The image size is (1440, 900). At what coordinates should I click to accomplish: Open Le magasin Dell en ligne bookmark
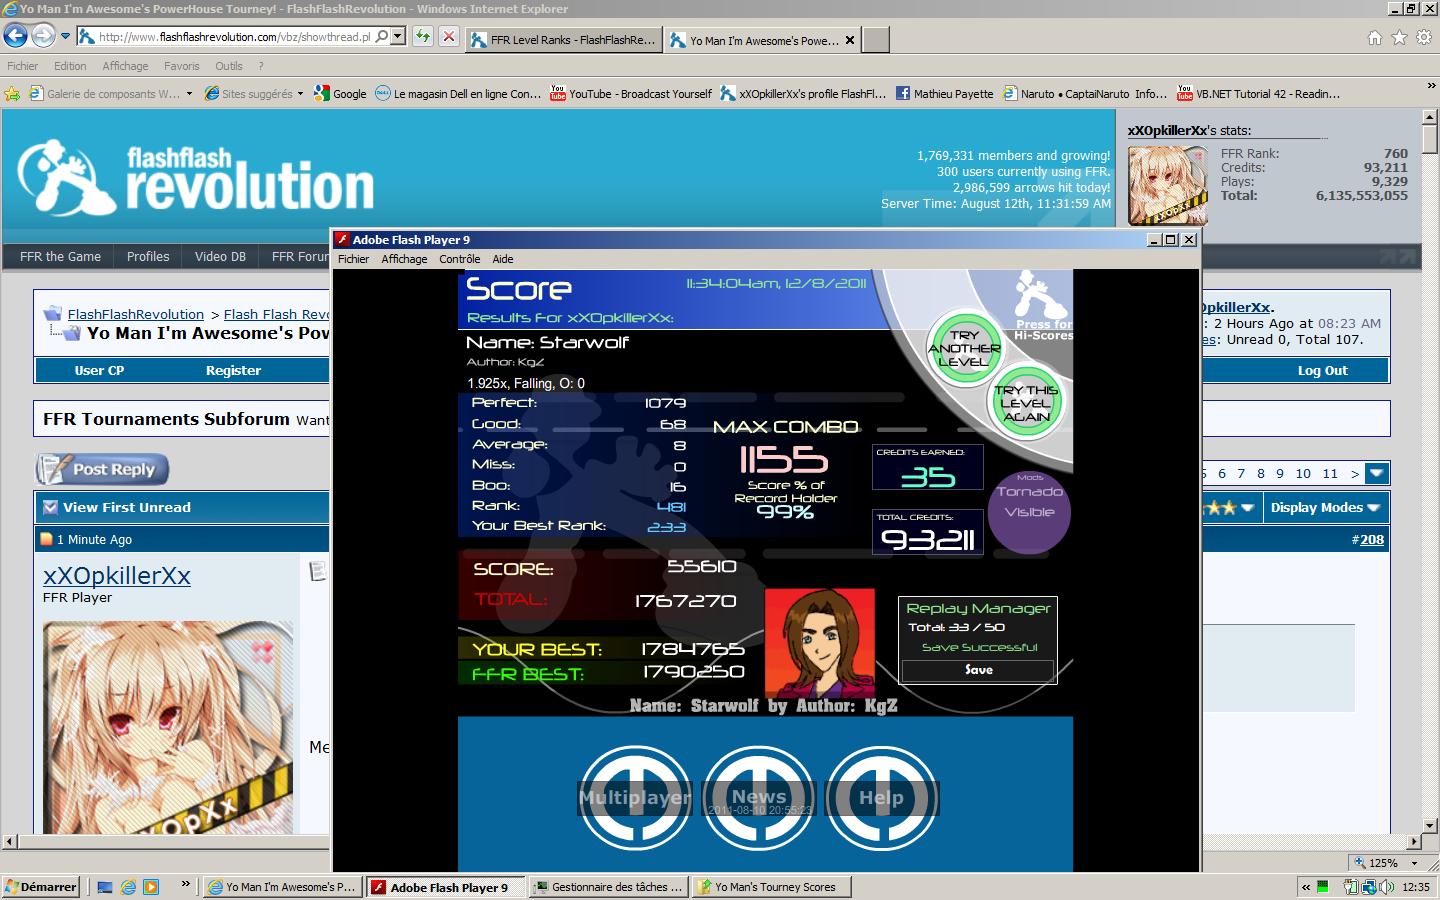point(458,94)
